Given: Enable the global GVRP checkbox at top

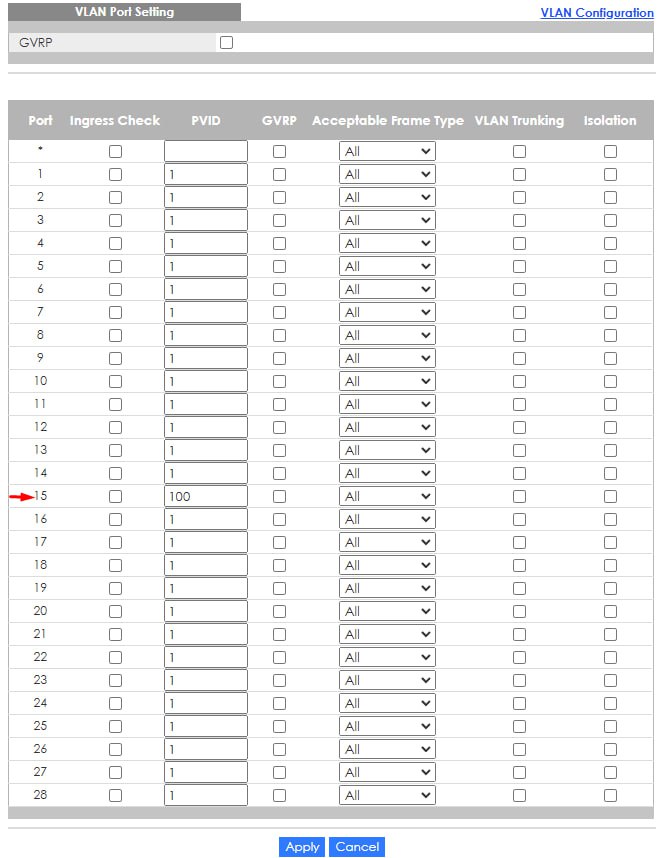Looking at the screenshot, I should (x=226, y=42).
